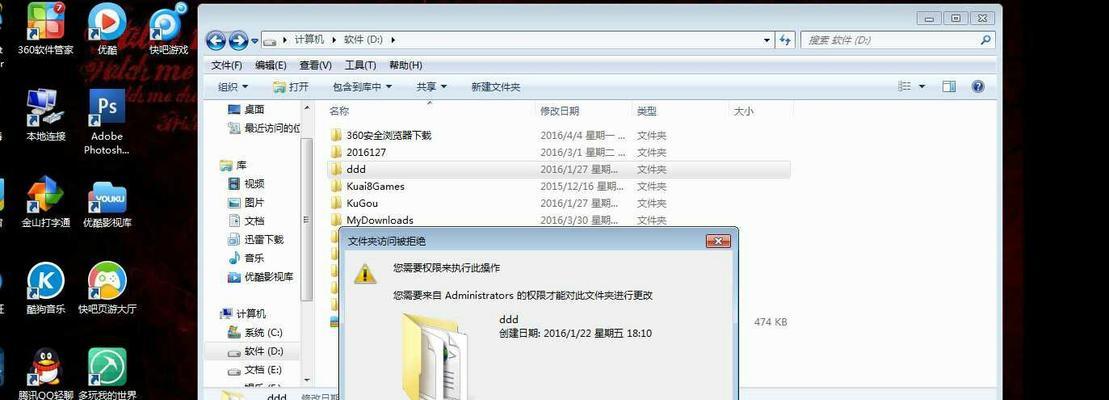Viewport: 1109px width, 400px height.
Task: Click 打开 toolbar button
Action: (x=291, y=86)
